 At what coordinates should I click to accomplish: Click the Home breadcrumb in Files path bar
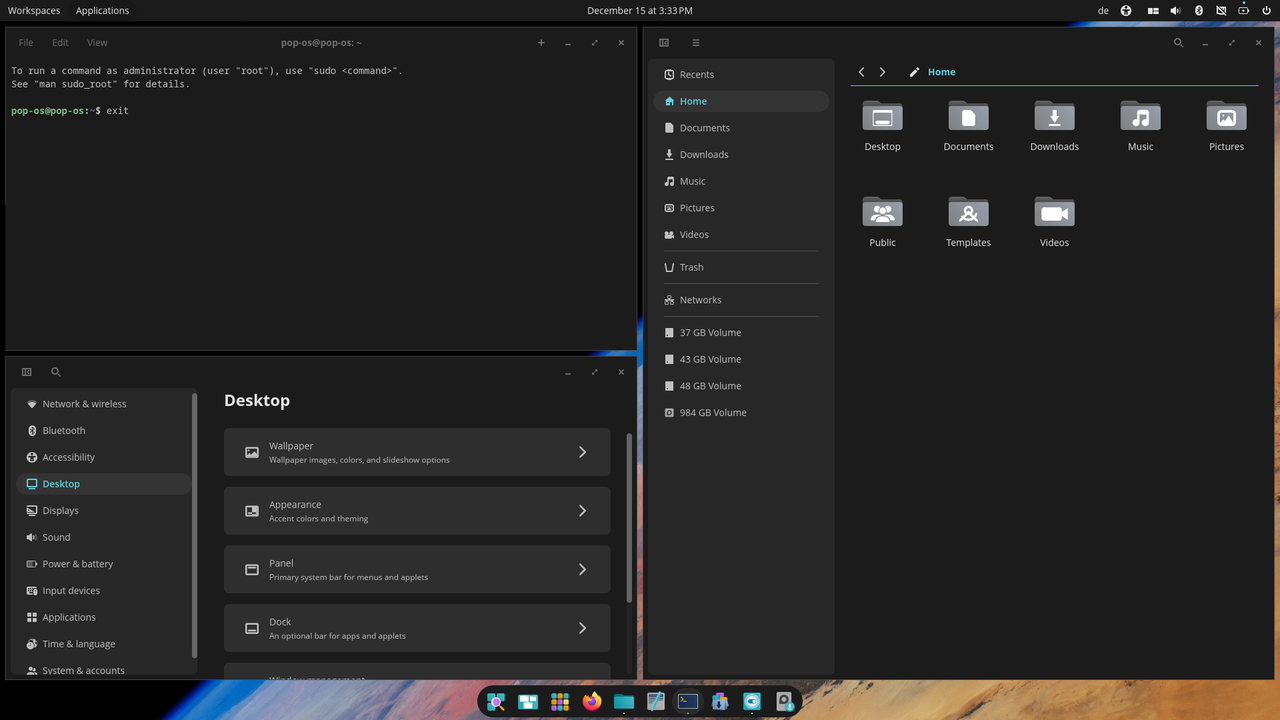(941, 72)
